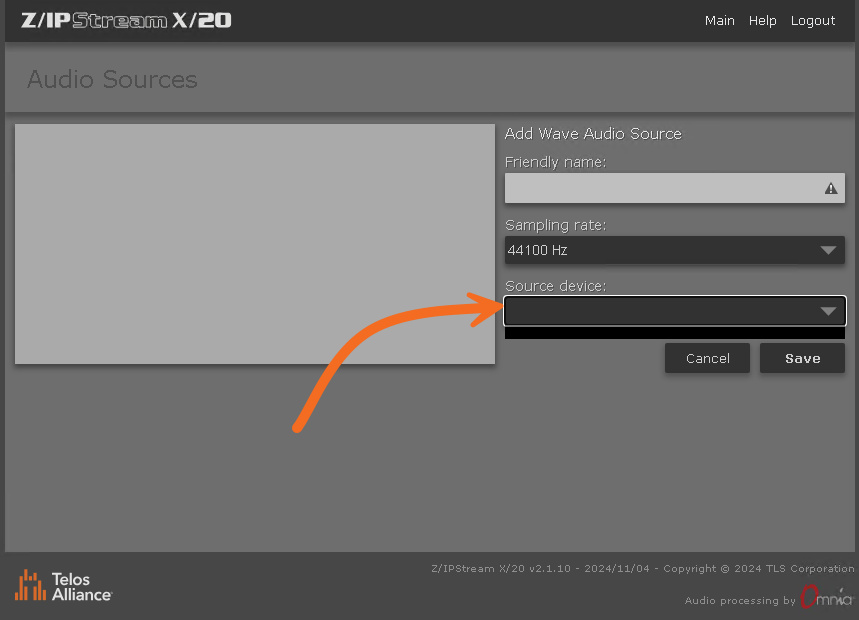Select the black dropdown list below Source device
859x620 pixels.
(674, 333)
